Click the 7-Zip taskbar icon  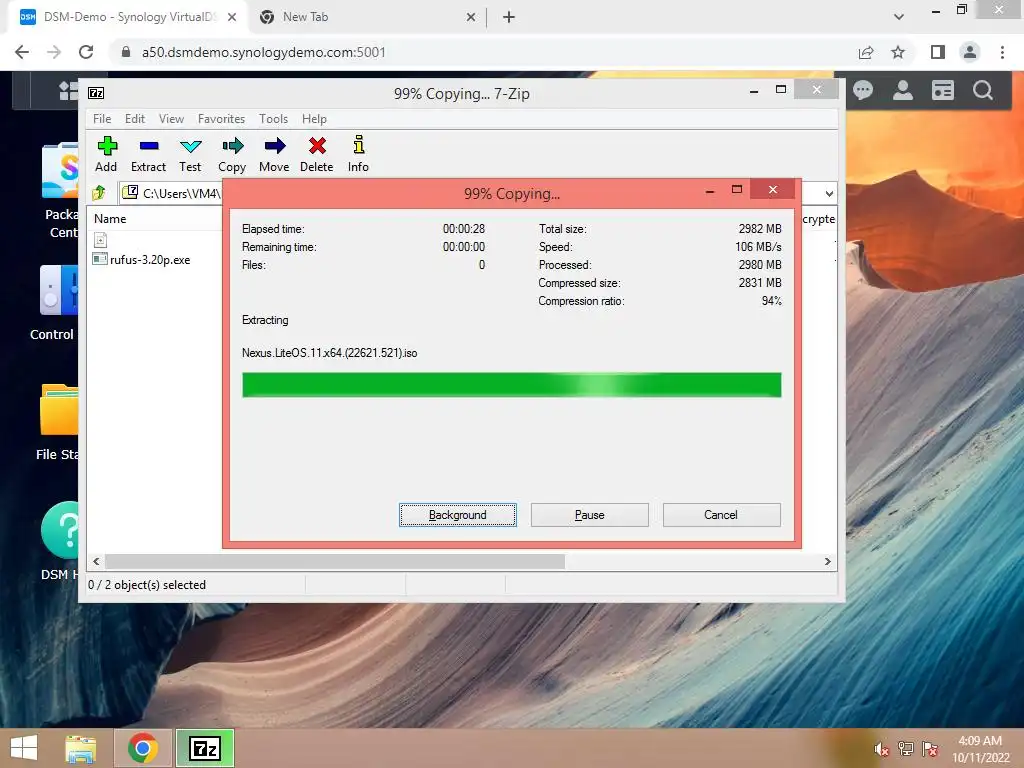205,748
